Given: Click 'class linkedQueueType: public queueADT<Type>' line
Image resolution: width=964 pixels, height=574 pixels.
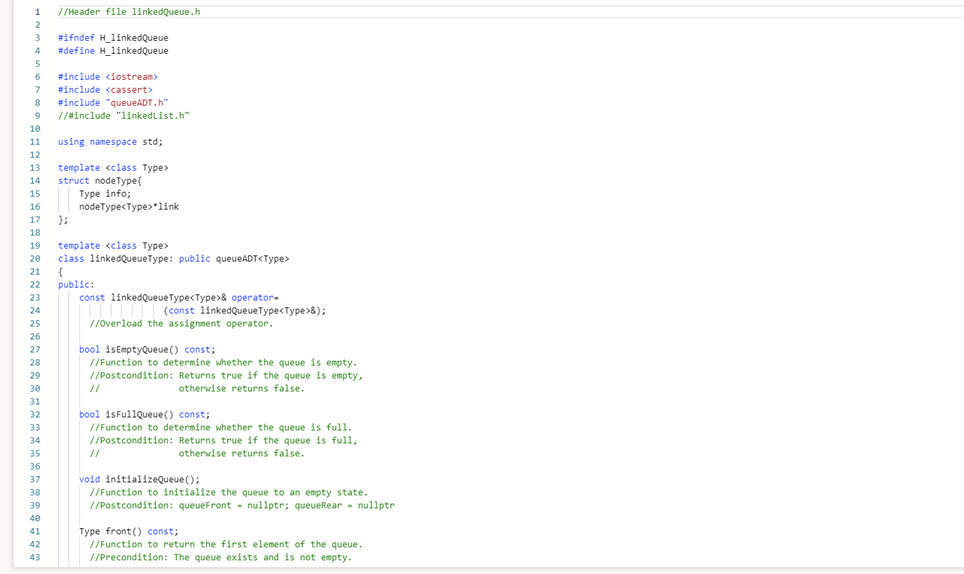Looking at the screenshot, I should pyautogui.click(x=173, y=259).
